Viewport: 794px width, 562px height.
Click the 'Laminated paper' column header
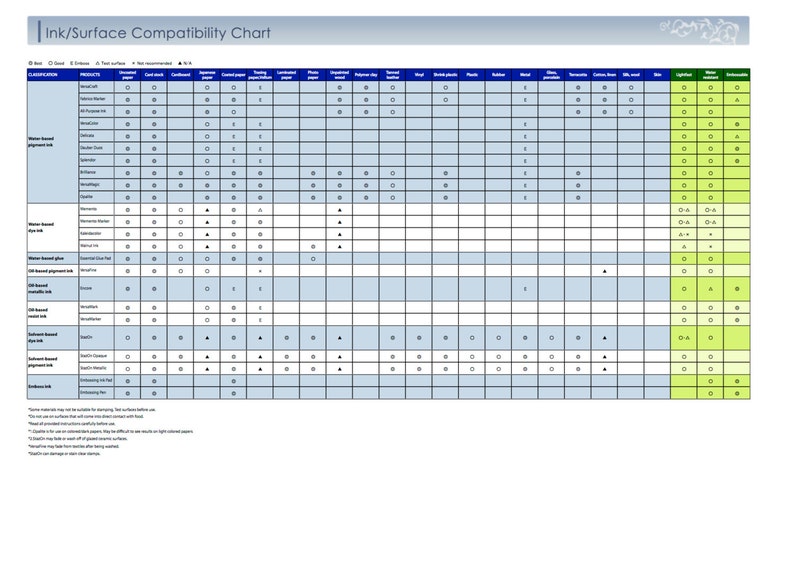click(287, 75)
